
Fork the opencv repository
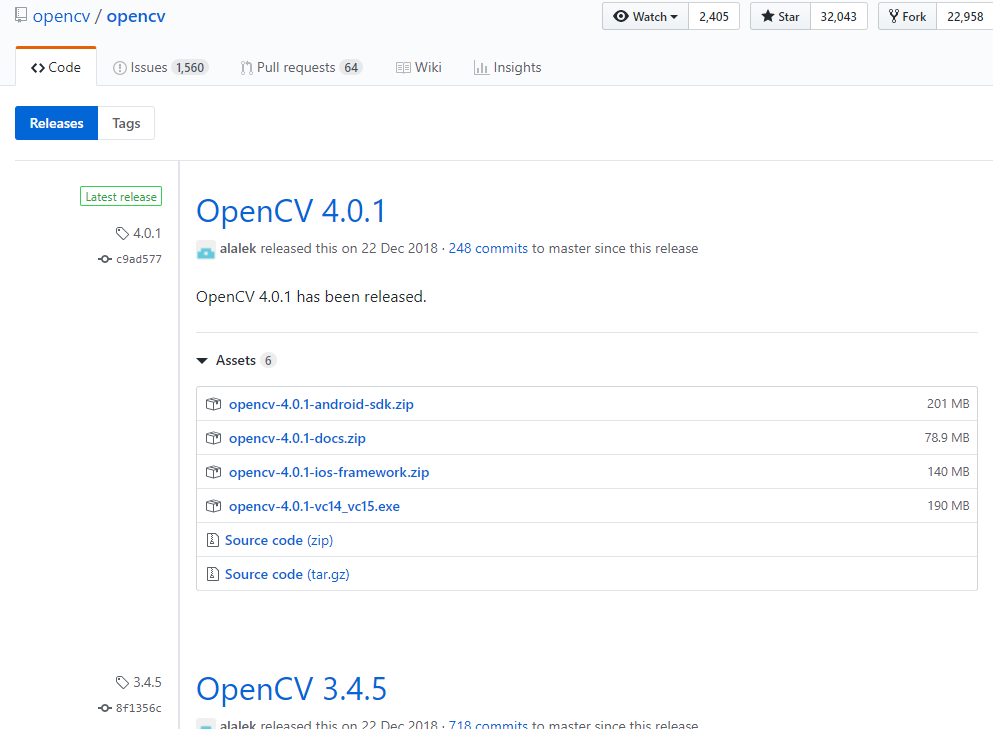907,16
